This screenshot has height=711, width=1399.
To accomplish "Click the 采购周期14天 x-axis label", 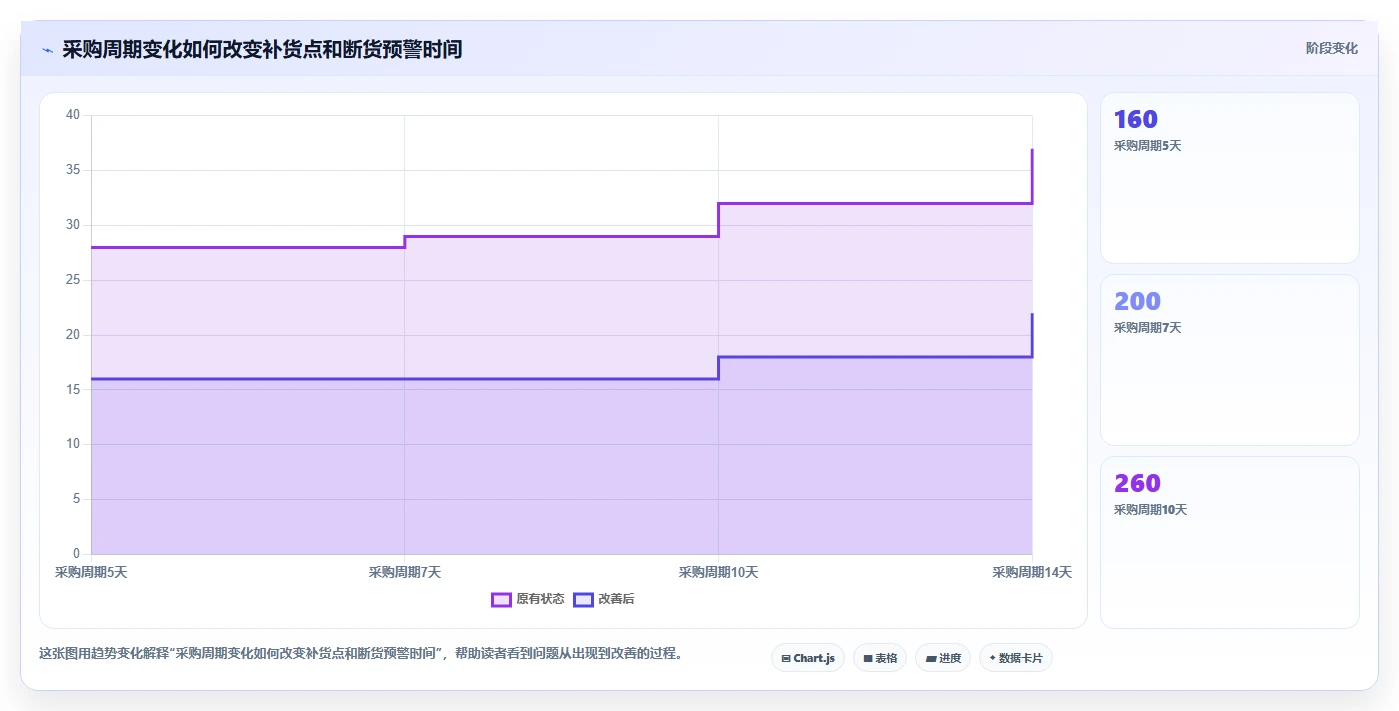I will [1032, 572].
